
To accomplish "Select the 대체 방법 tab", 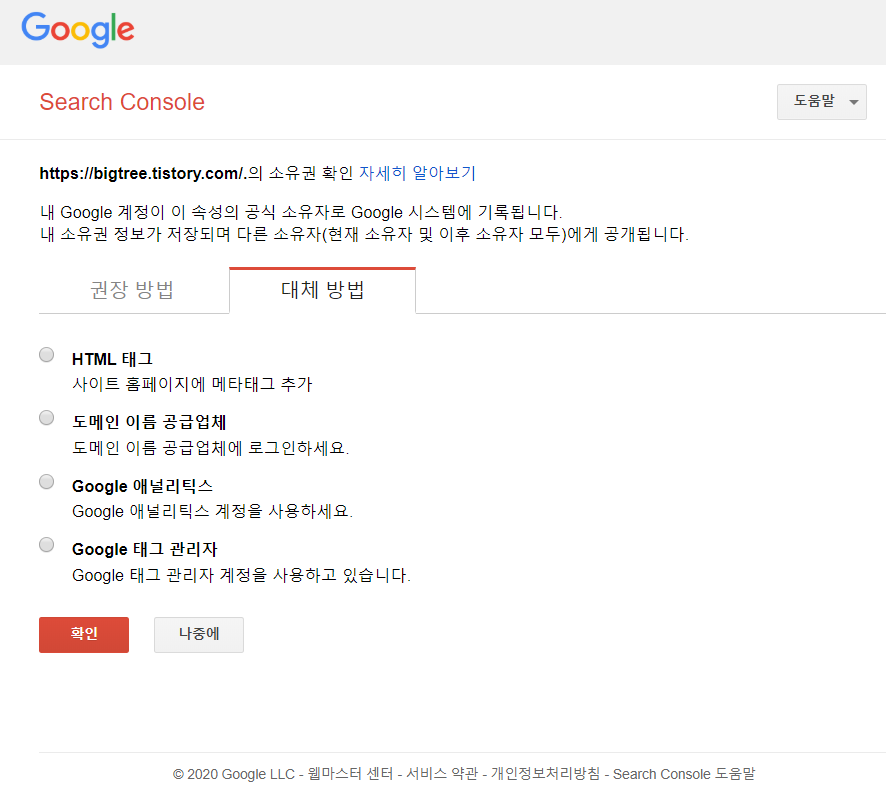I will (x=323, y=290).
